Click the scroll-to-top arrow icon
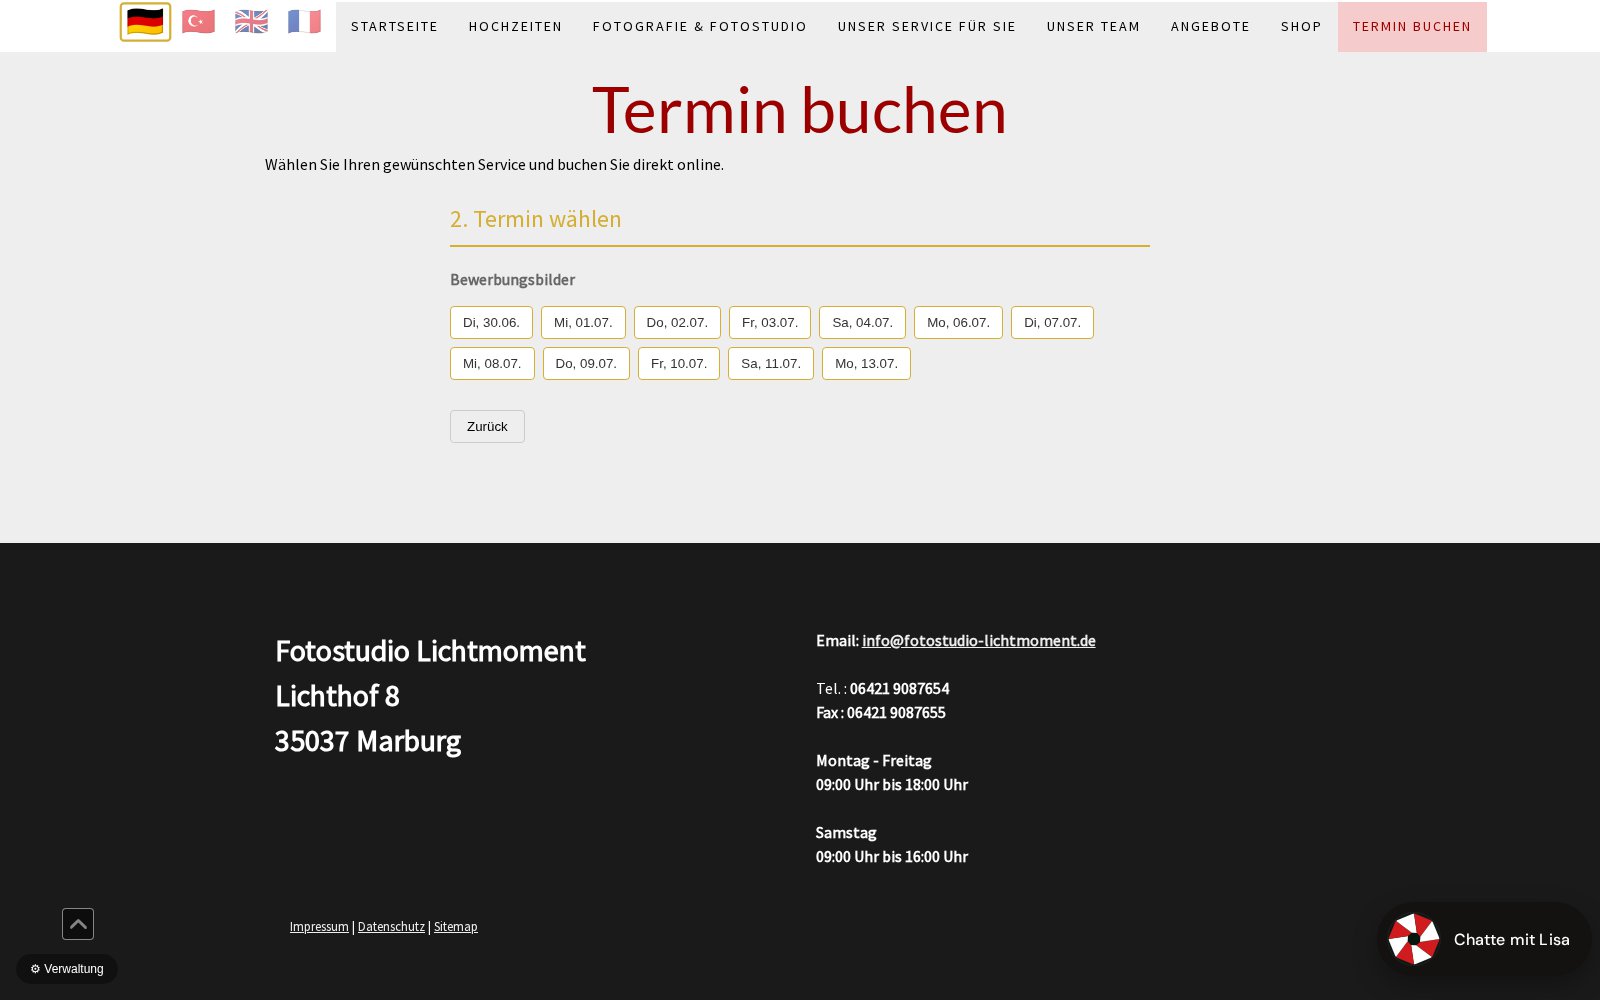Image resolution: width=1600 pixels, height=1000 pixels. point(78,924)
